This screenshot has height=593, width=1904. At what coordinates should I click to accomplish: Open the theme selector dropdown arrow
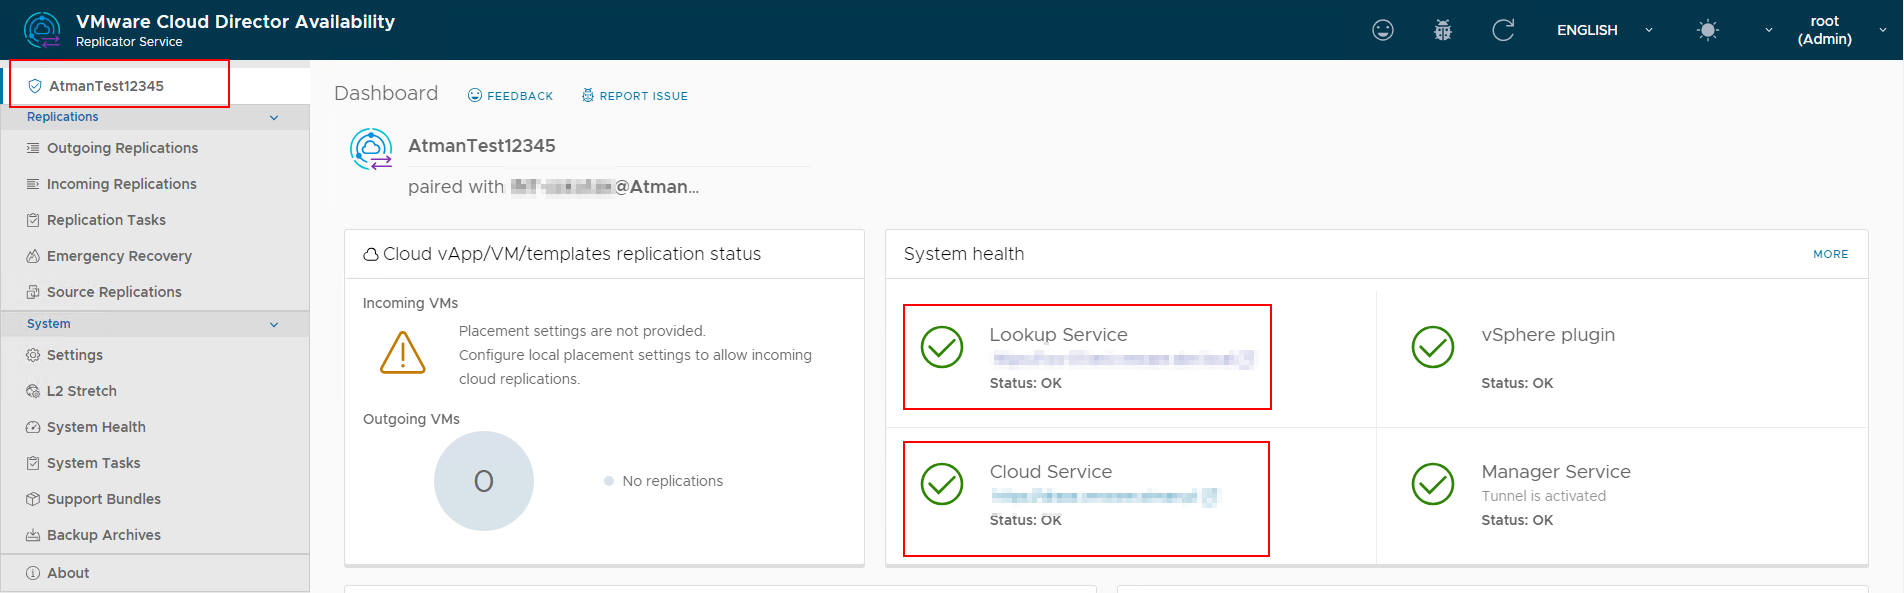pyautogui.click(x=1768, y=30)
